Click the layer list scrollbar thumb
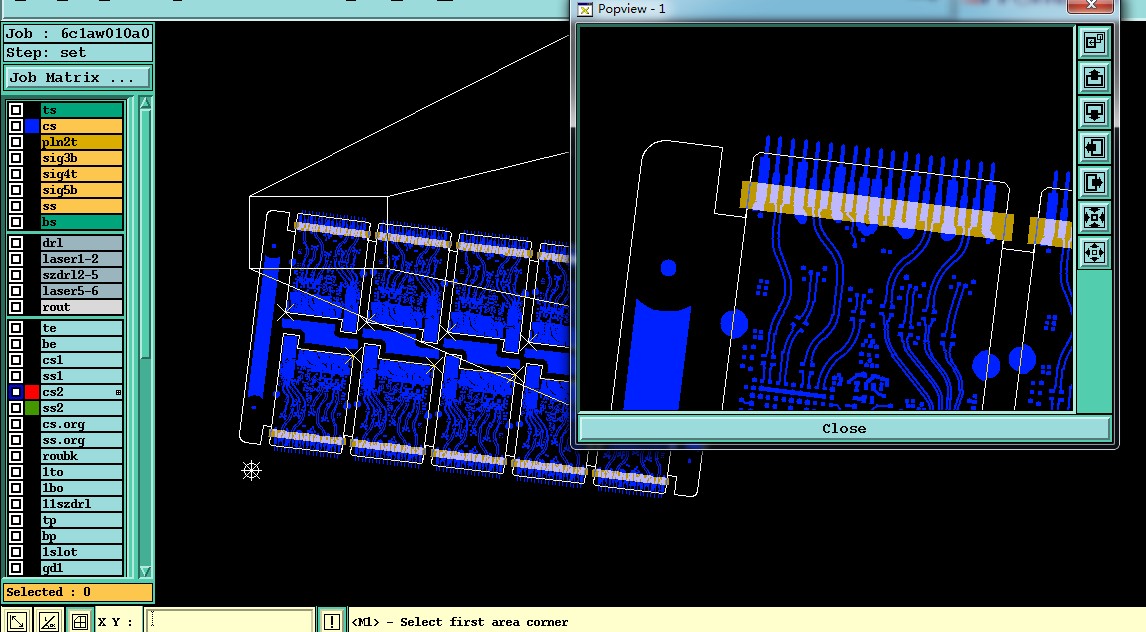Screen dimensions: 1146x632 click(x=145, y=234)
